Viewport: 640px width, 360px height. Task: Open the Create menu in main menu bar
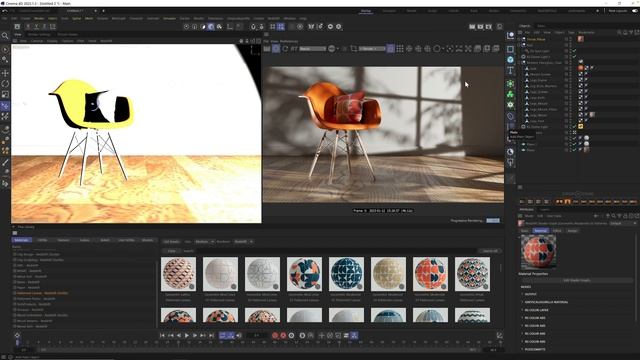click(x=26, y=18)
